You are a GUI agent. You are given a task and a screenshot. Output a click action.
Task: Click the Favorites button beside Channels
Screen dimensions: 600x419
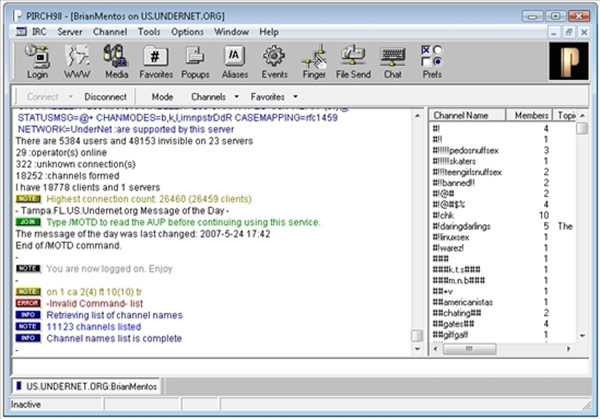pyautogui.click(x=267, y=97)
